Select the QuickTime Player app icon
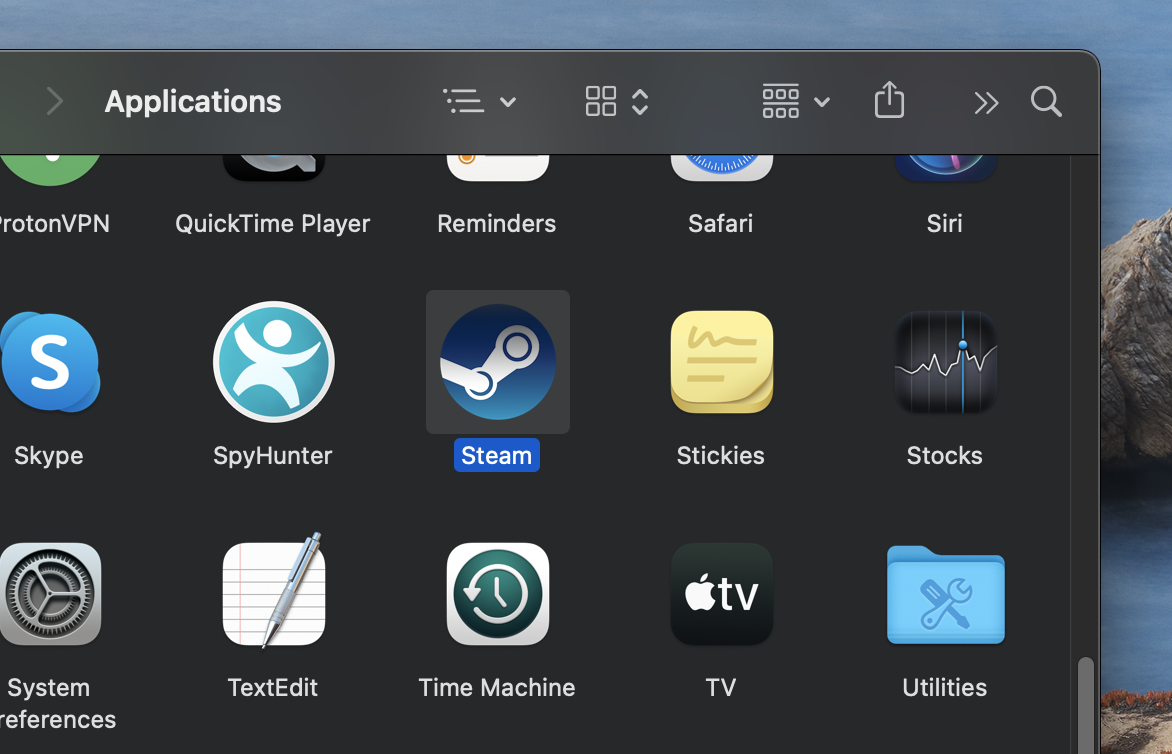This screenshot has width=1172, height=754. [x=274, y=168]
